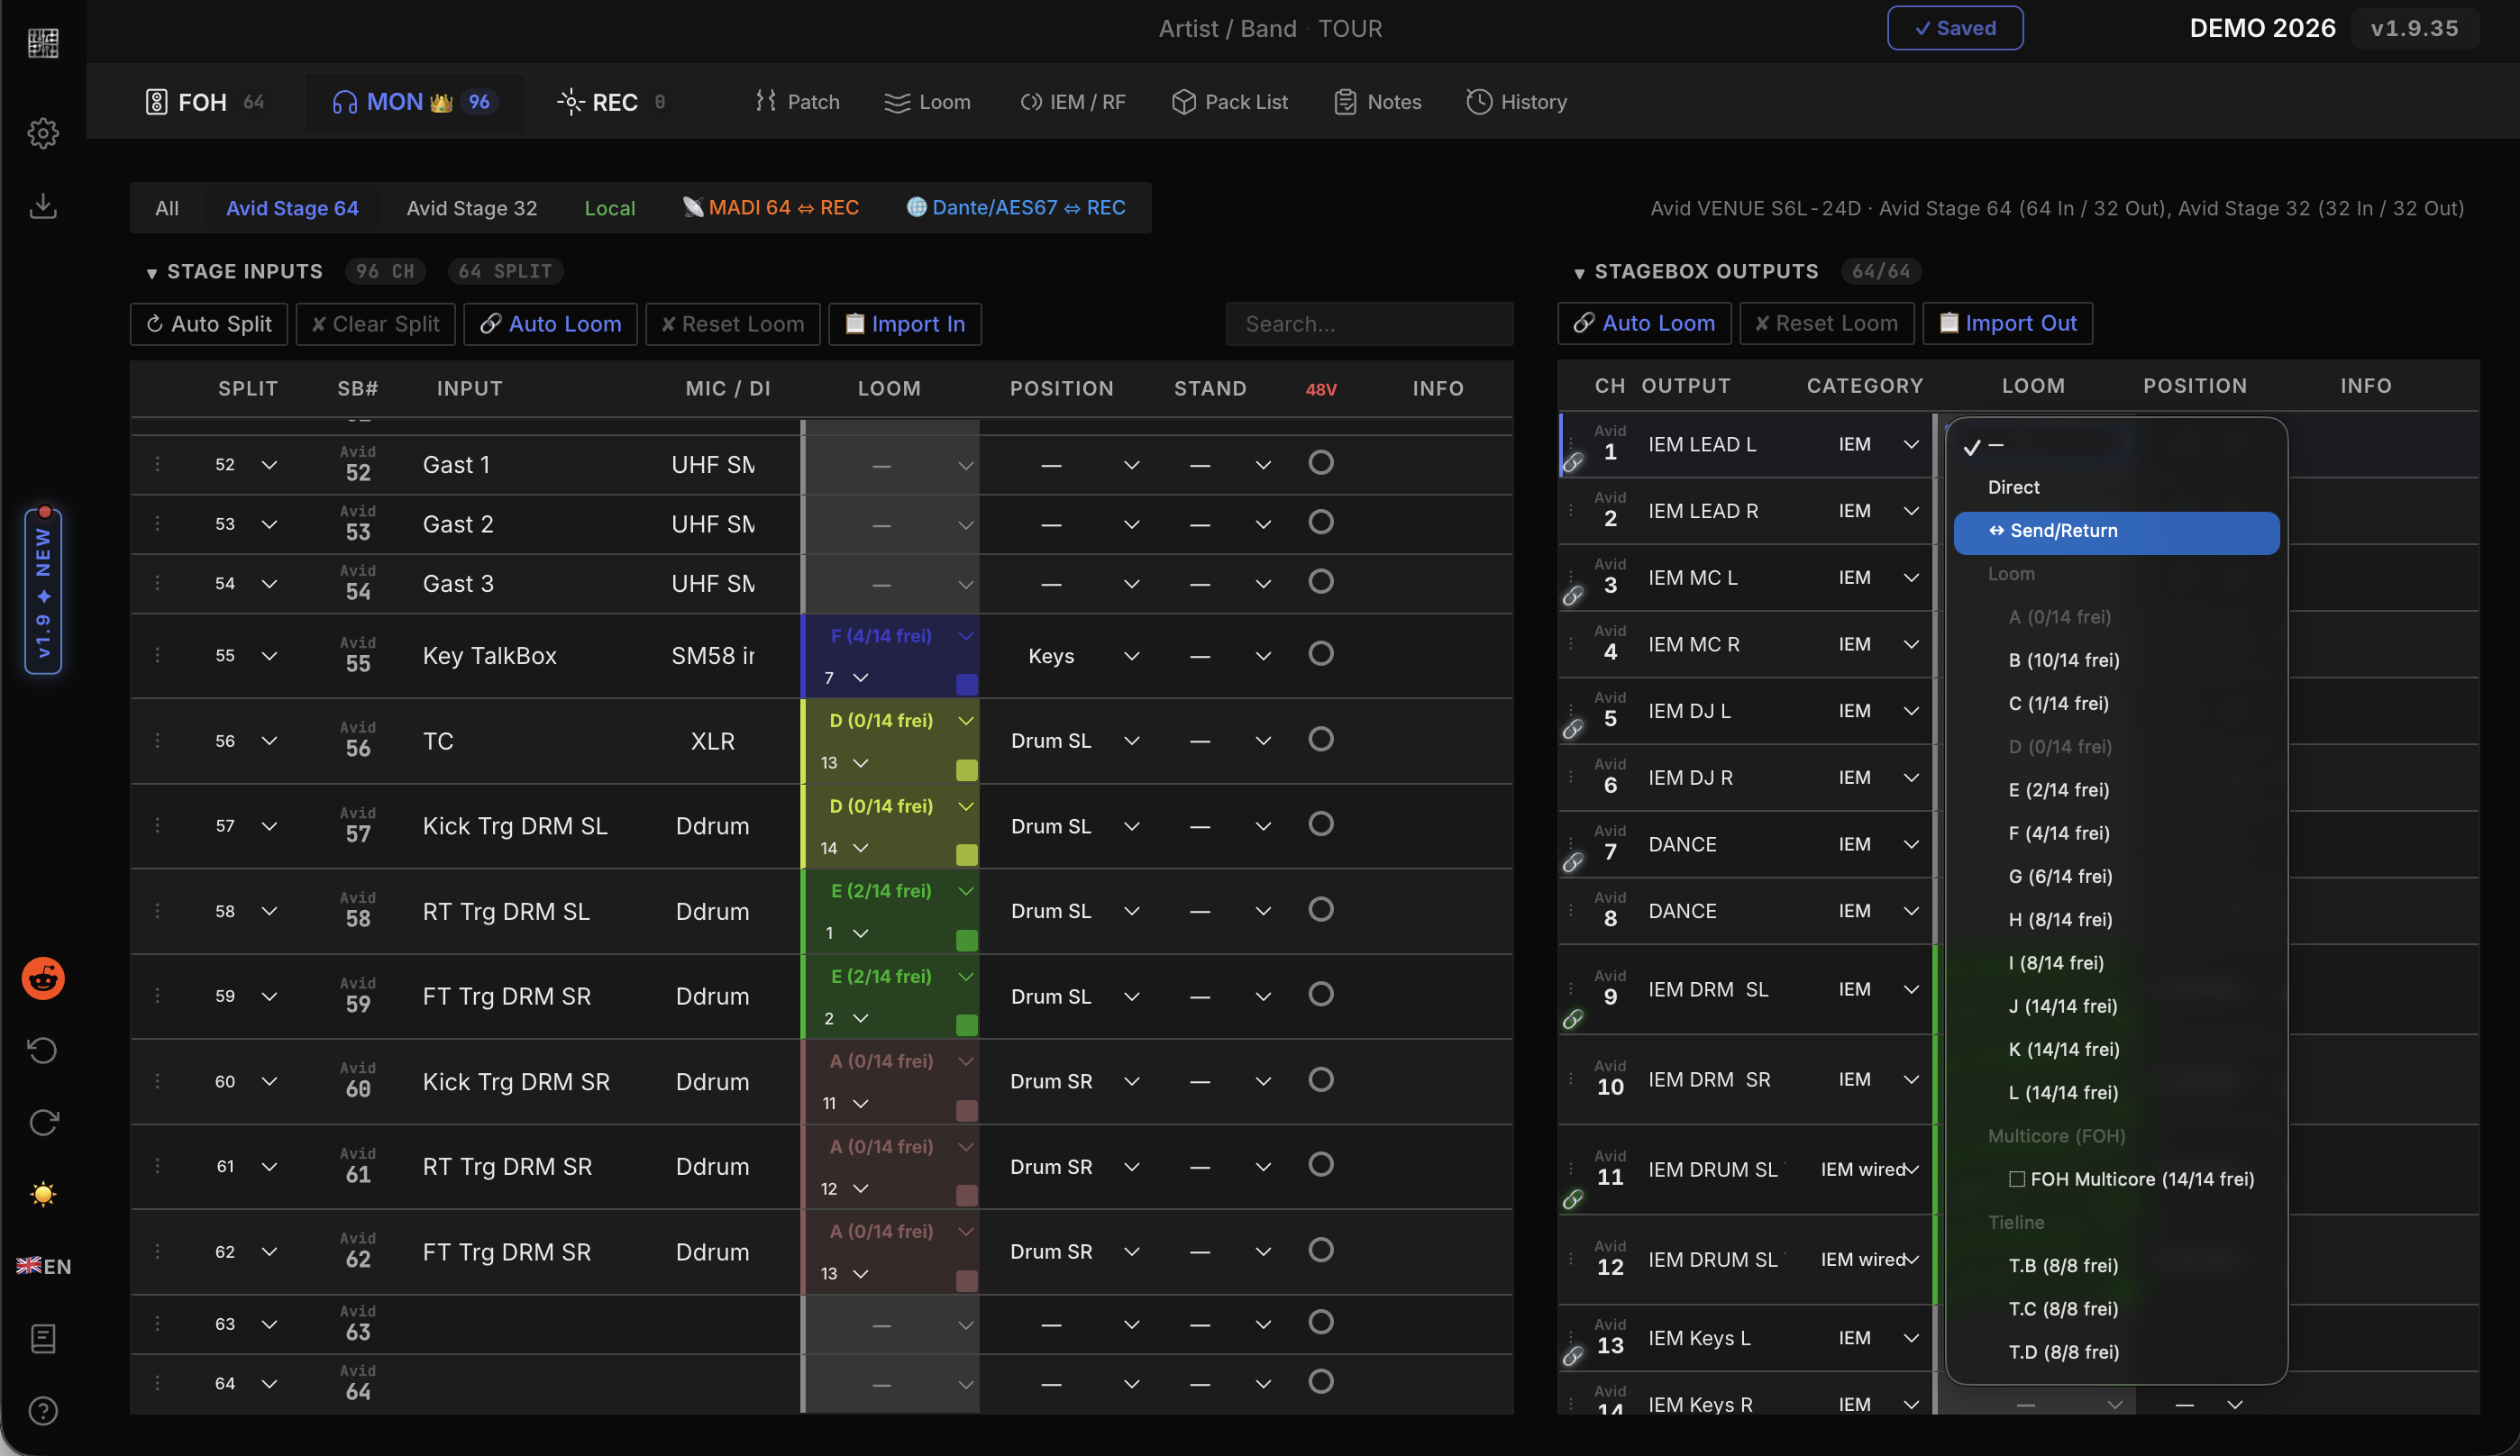The width and height of the screenshot is (2520, 1456).
Task: Filter by MADI 64 ⇔ REC stagebox
Action: click(x=771, y=207)
